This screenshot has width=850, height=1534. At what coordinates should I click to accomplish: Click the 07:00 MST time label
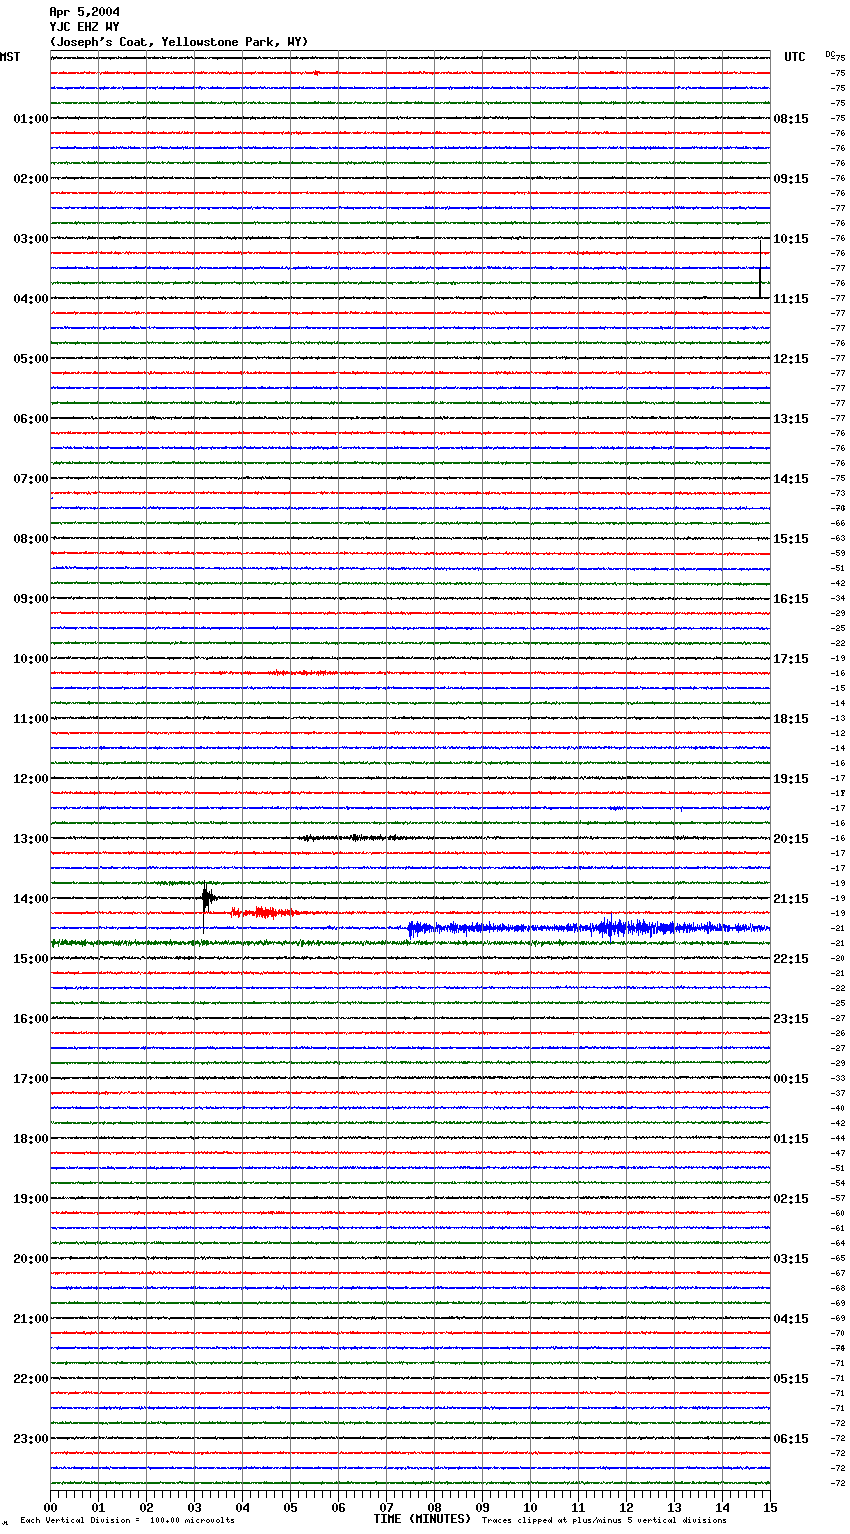pyautogui.click(x=31, y=479)
